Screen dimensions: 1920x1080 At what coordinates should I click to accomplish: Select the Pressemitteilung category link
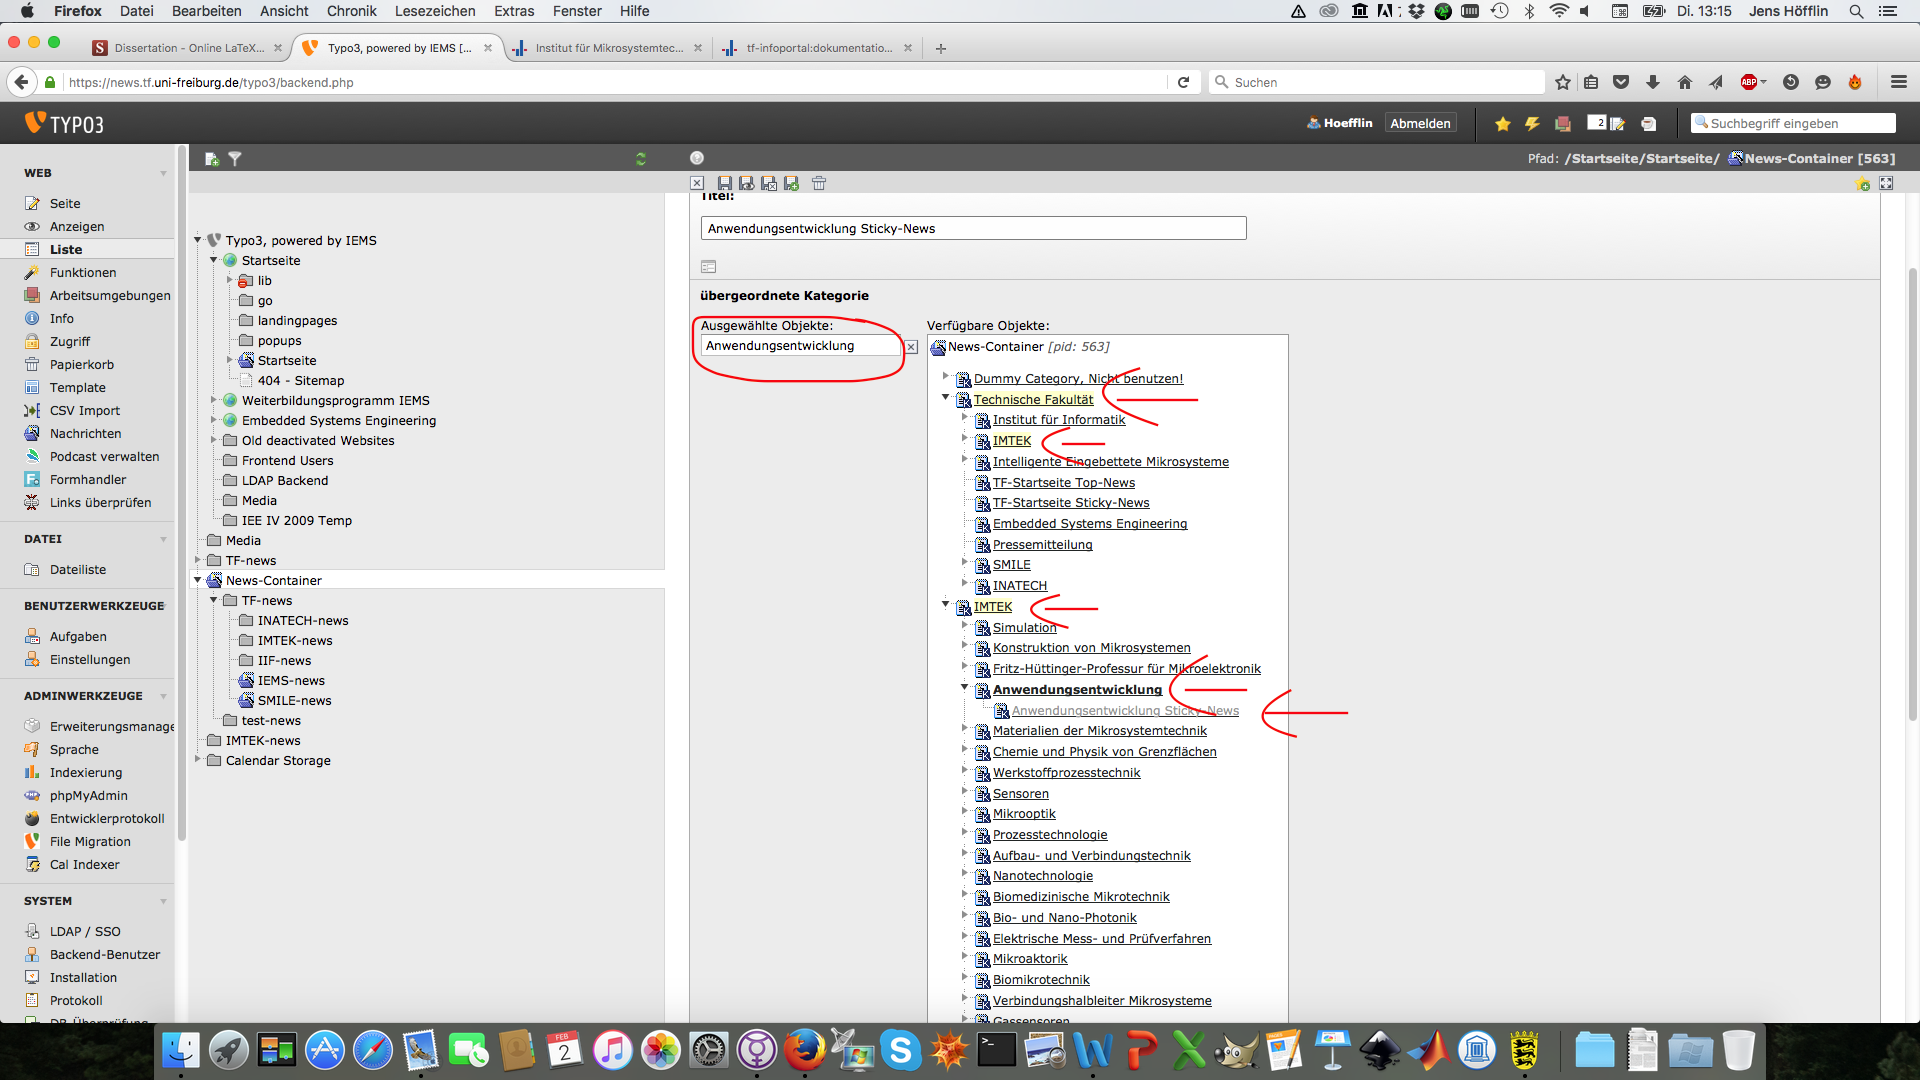(1042, 545)
